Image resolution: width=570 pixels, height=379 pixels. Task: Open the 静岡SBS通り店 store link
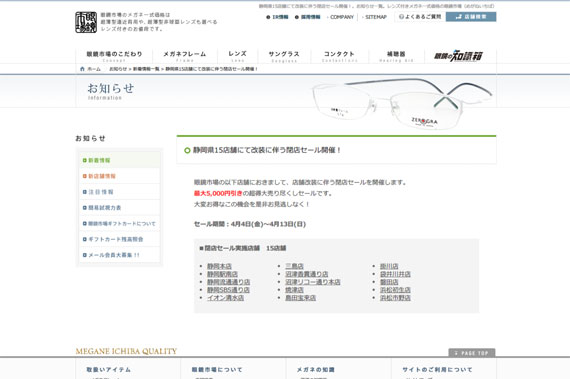point(228,290)
